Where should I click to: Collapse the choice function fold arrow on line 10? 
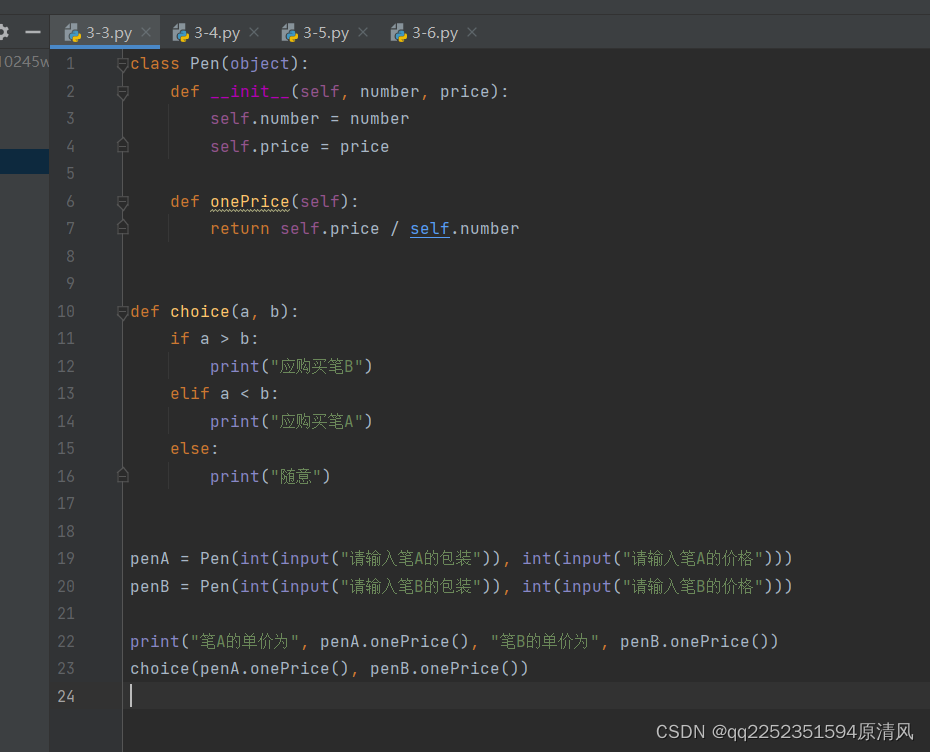click(x=122, y=311)
